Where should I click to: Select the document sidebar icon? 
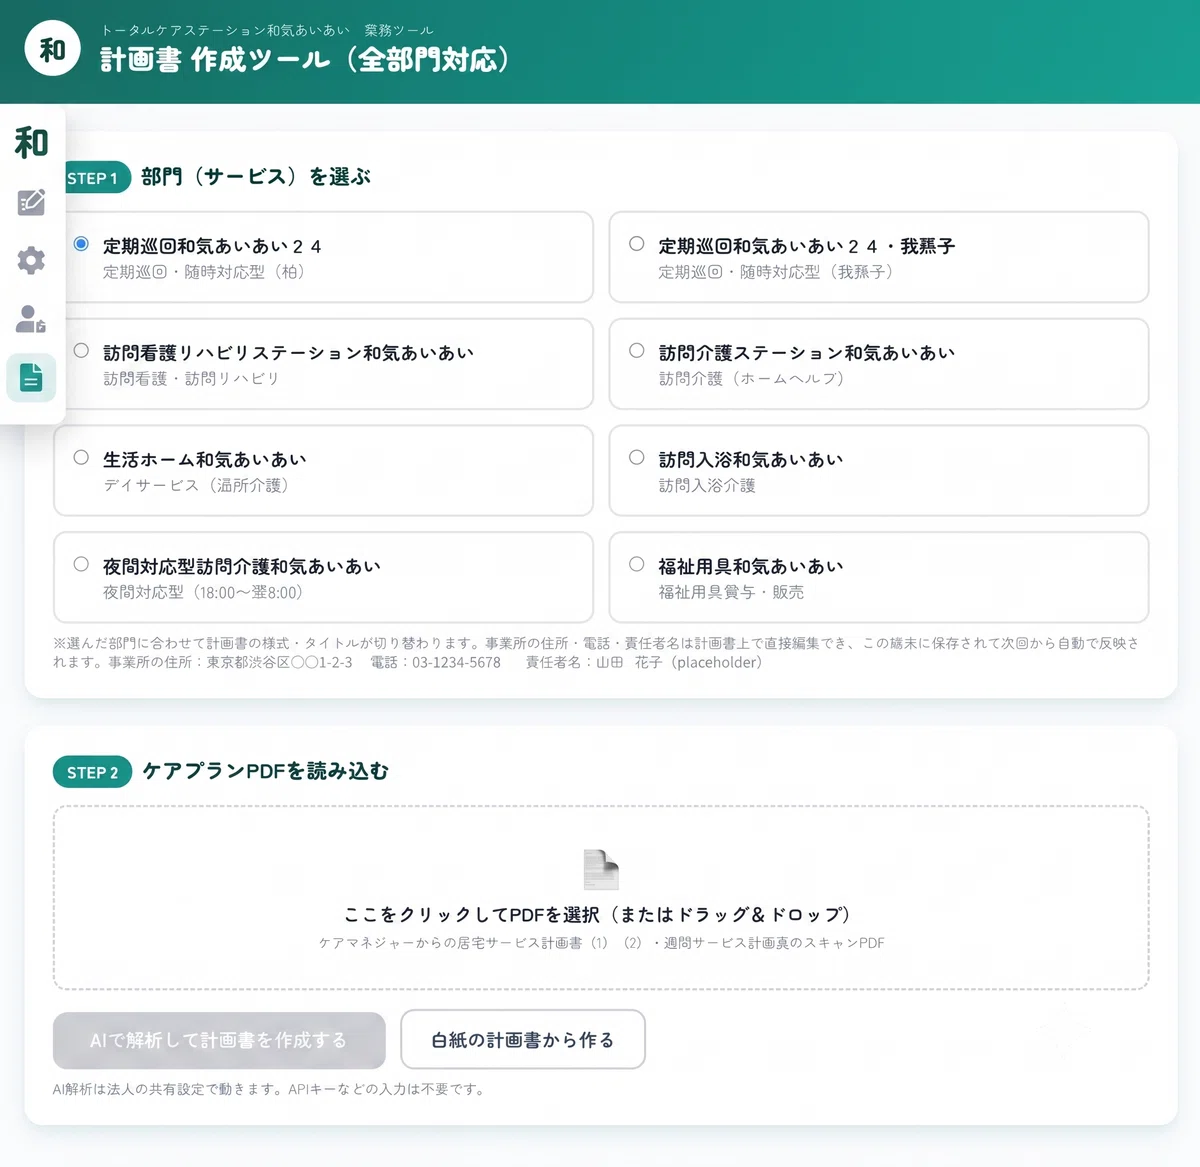pyautogui.click(x=31, y=378)
